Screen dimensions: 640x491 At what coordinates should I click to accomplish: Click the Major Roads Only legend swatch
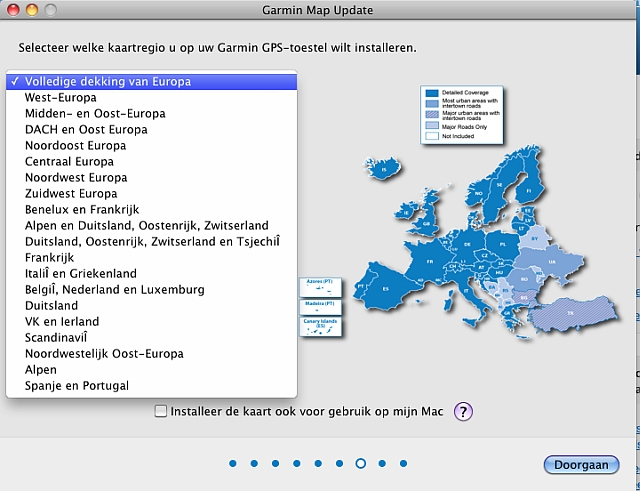tap(432, 126)
